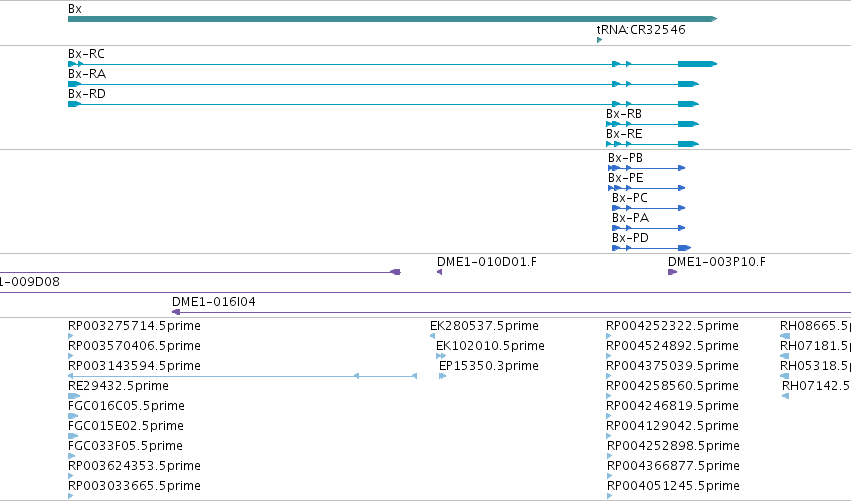
Task: Click the RP004524892.5prime label
Action: [672, 346]
